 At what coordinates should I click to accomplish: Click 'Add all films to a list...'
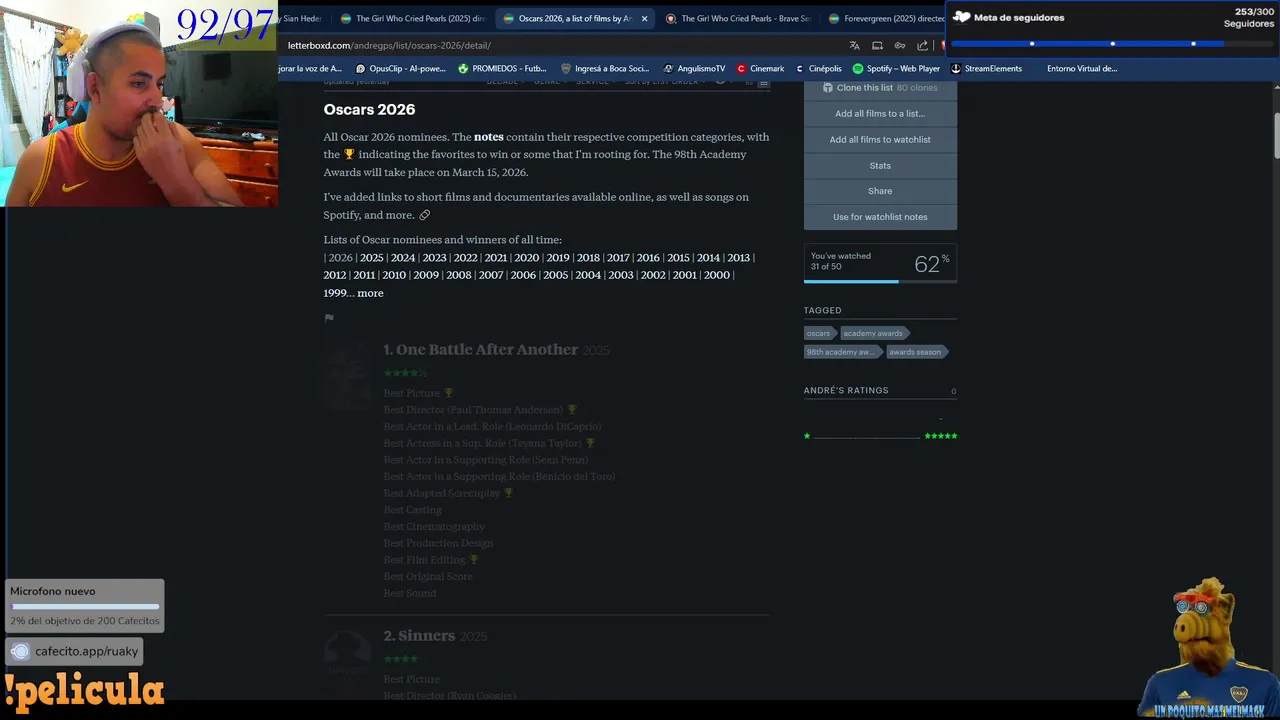tap(880, 114)
